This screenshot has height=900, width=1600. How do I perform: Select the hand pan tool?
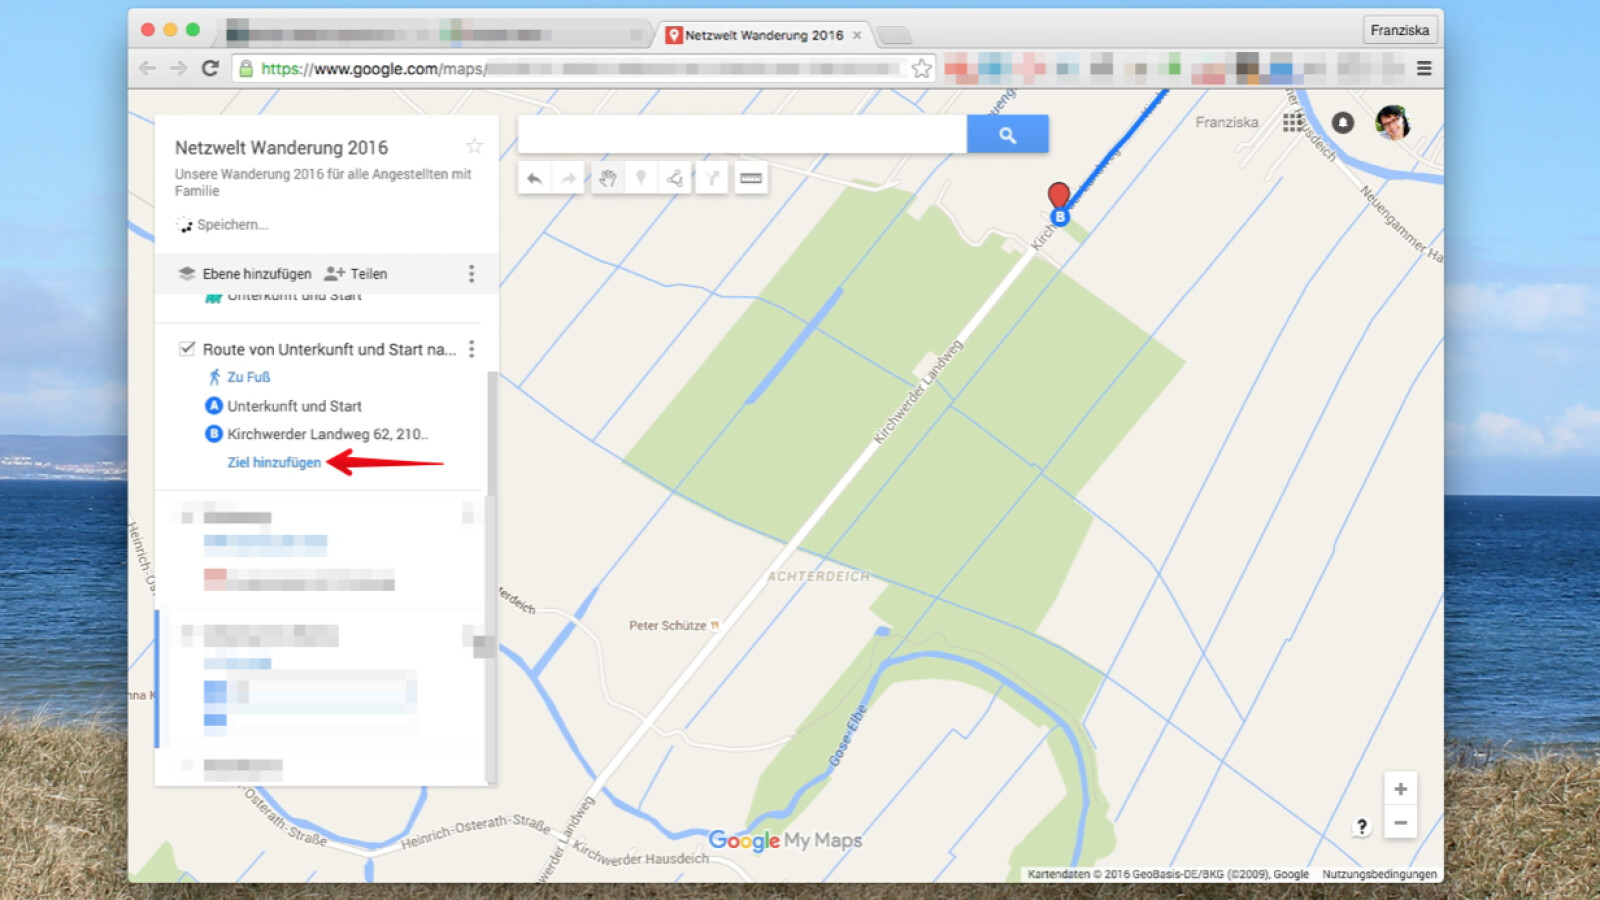(607, 179)
